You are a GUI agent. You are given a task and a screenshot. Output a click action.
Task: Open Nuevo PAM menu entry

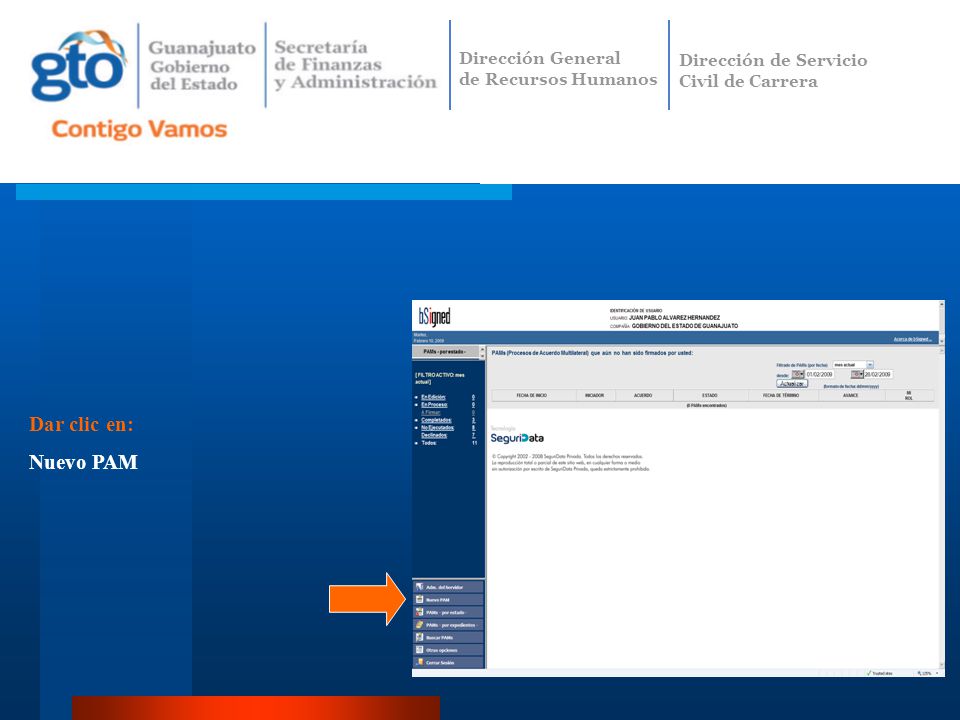(448, 600)
